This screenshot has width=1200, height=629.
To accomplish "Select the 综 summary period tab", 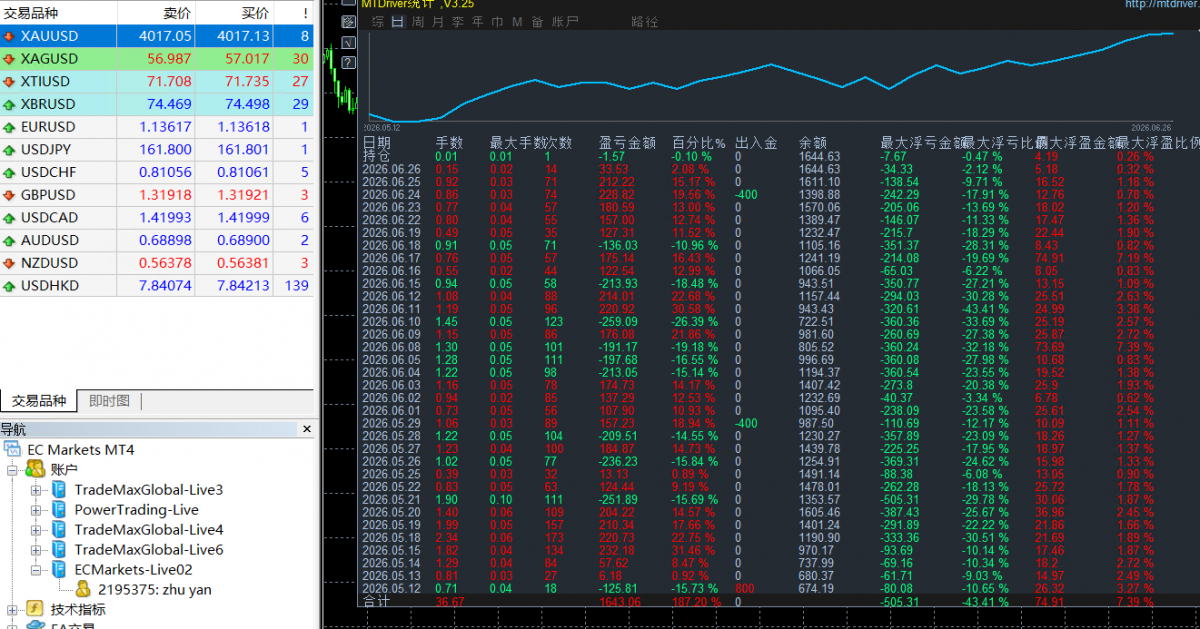I will [377, 22].
